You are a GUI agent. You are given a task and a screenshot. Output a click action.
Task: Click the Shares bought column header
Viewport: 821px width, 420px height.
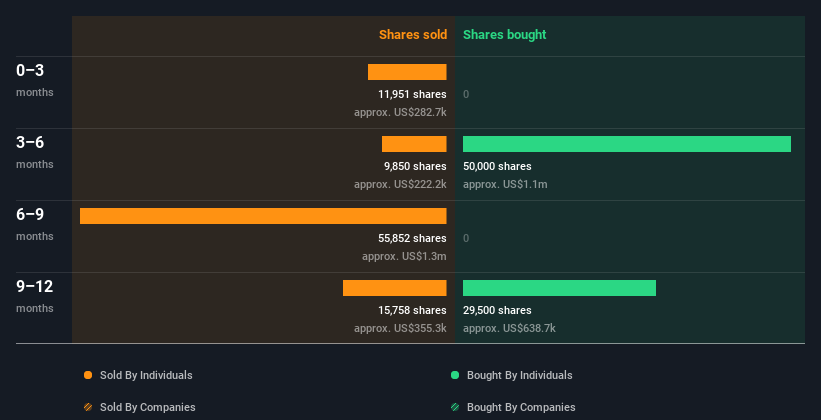coord(505,35)
